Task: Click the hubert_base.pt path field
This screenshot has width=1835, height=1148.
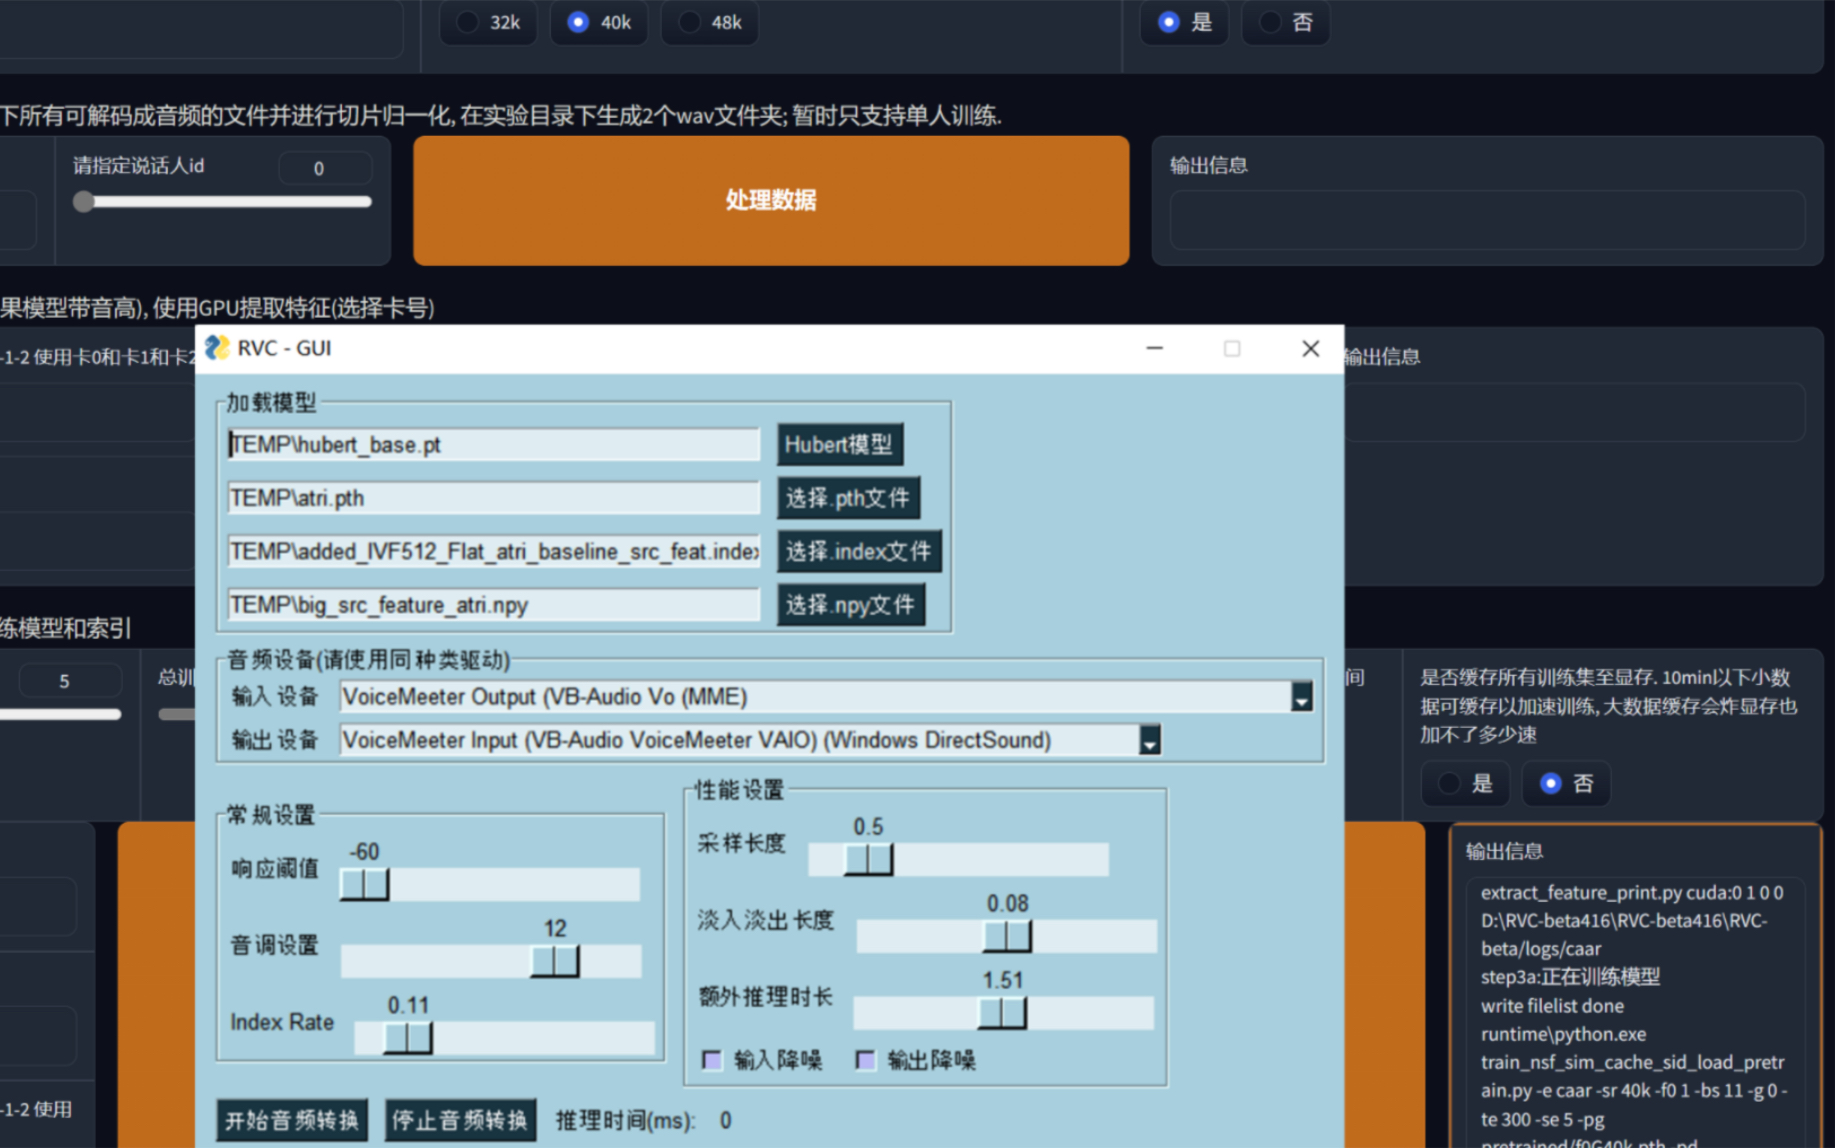Action: click(x=494, y=445)
